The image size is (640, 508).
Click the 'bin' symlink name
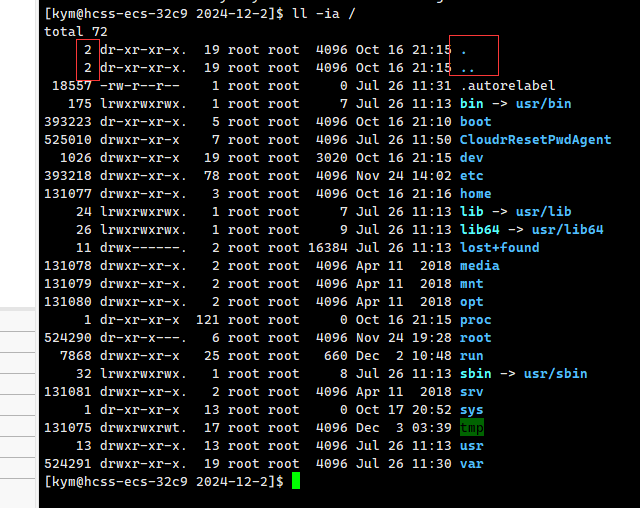471,104
